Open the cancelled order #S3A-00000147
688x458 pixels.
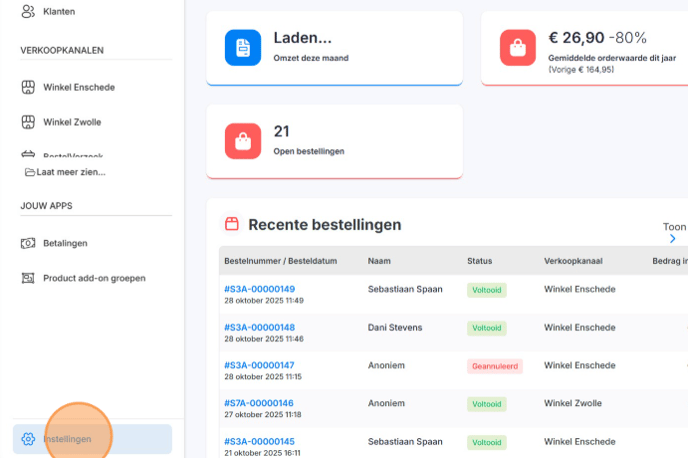tap(259, 365)
